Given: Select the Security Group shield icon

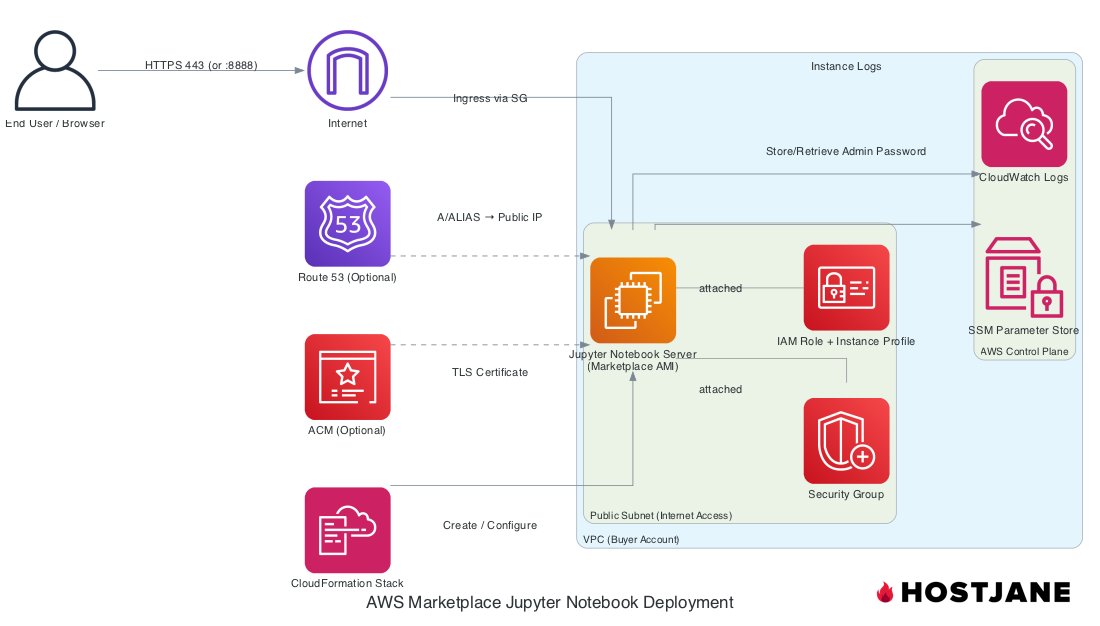Looking at the screenshot, I should [x=846, y=441].
